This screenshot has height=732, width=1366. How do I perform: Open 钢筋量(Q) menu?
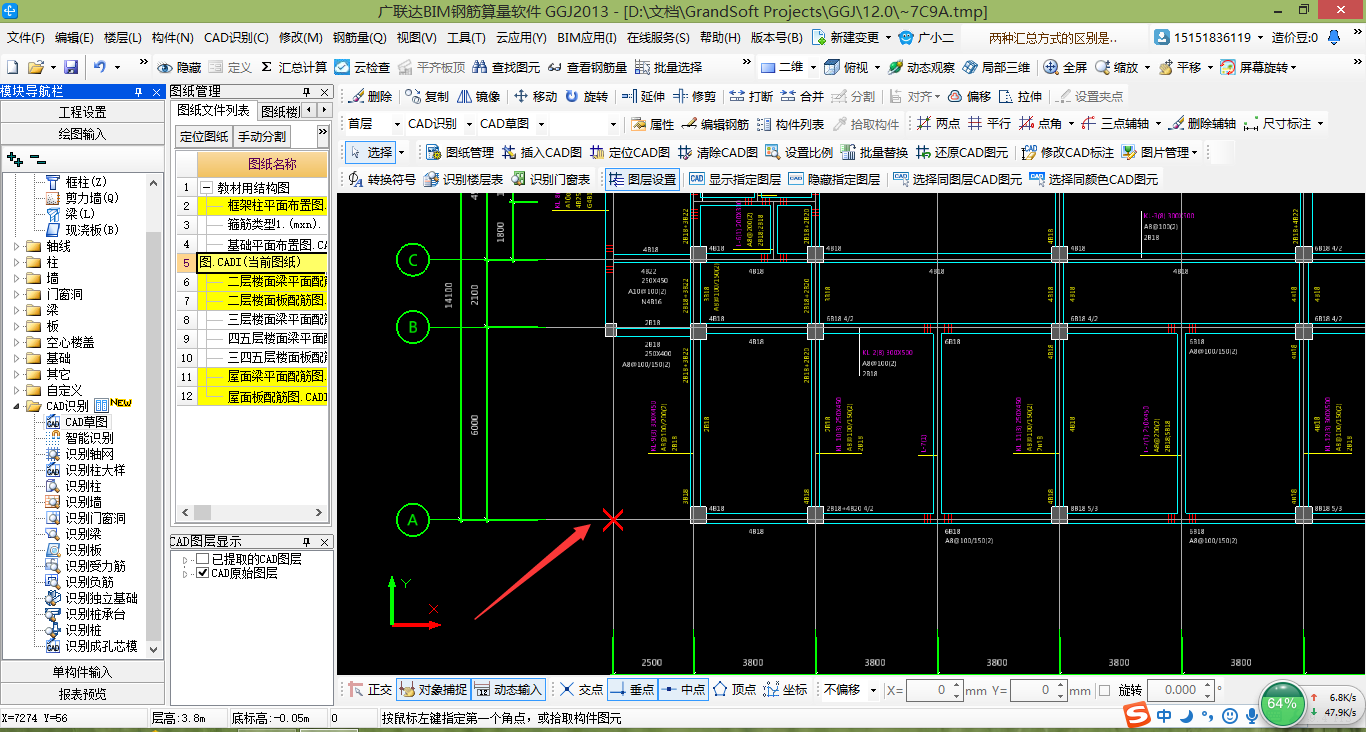359,38
